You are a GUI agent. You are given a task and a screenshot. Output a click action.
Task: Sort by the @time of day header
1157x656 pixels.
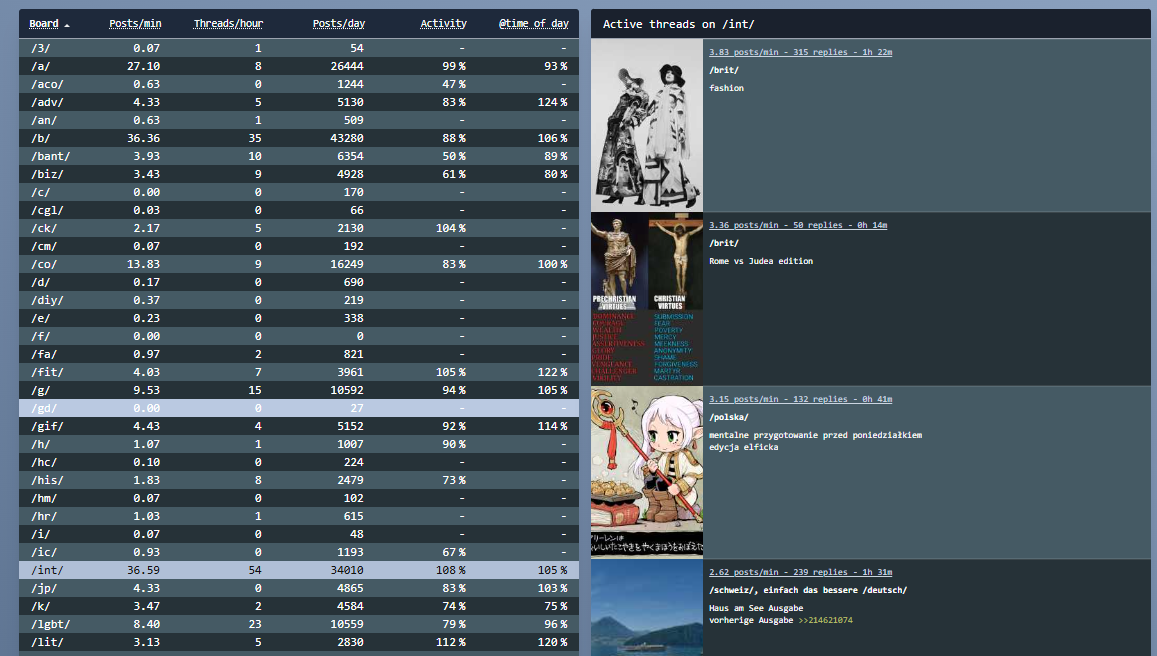533,24
